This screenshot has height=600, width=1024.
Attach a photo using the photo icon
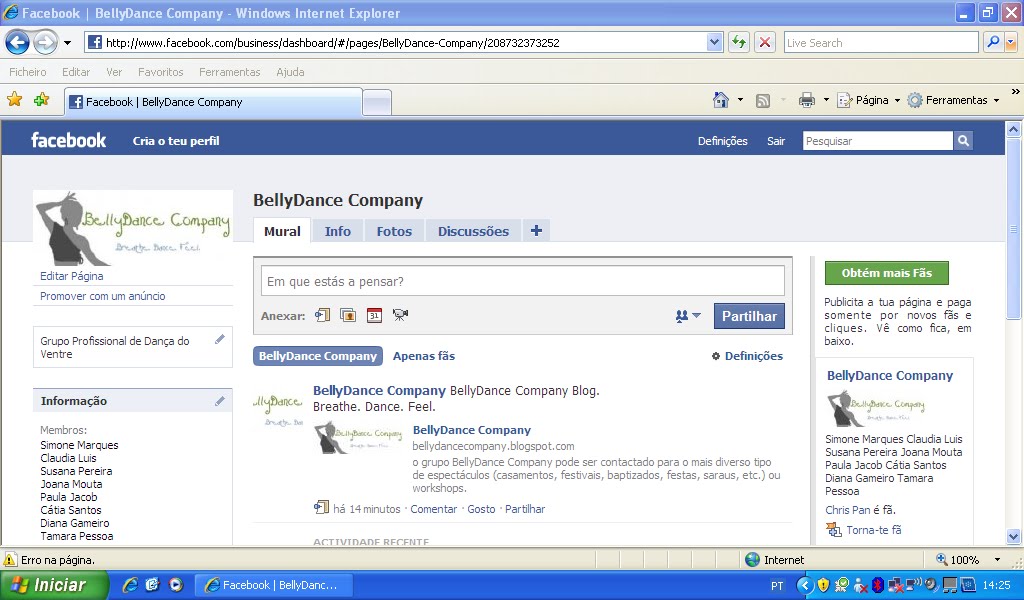click(348, 315)
